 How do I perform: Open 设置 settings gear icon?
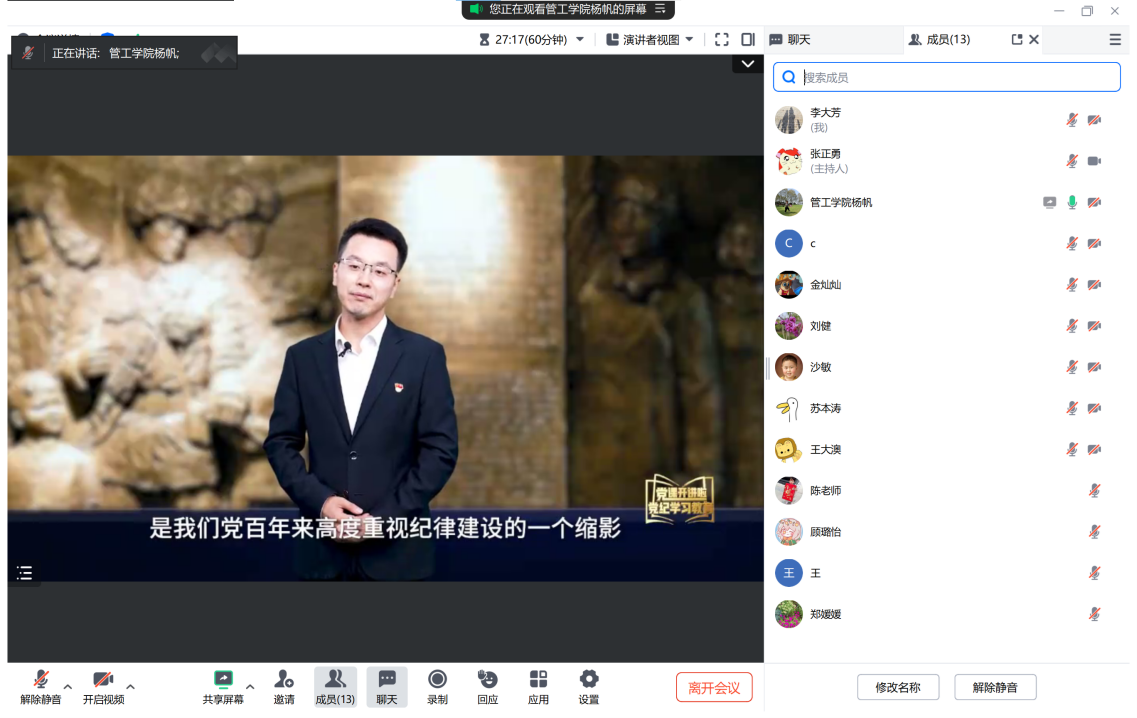point(589,680)
